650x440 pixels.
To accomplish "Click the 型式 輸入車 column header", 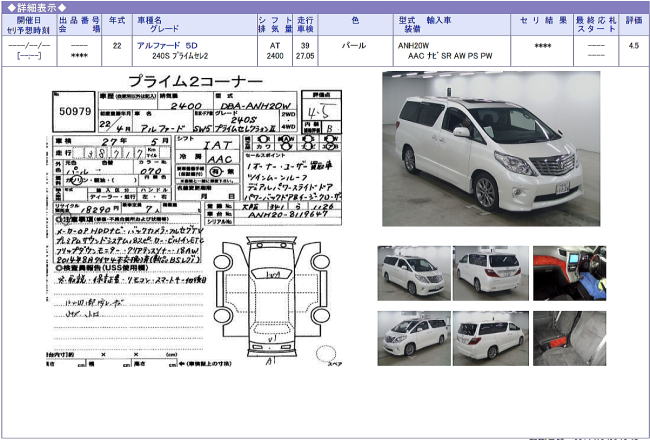I will pyautogui.click(x=424, y=20).
